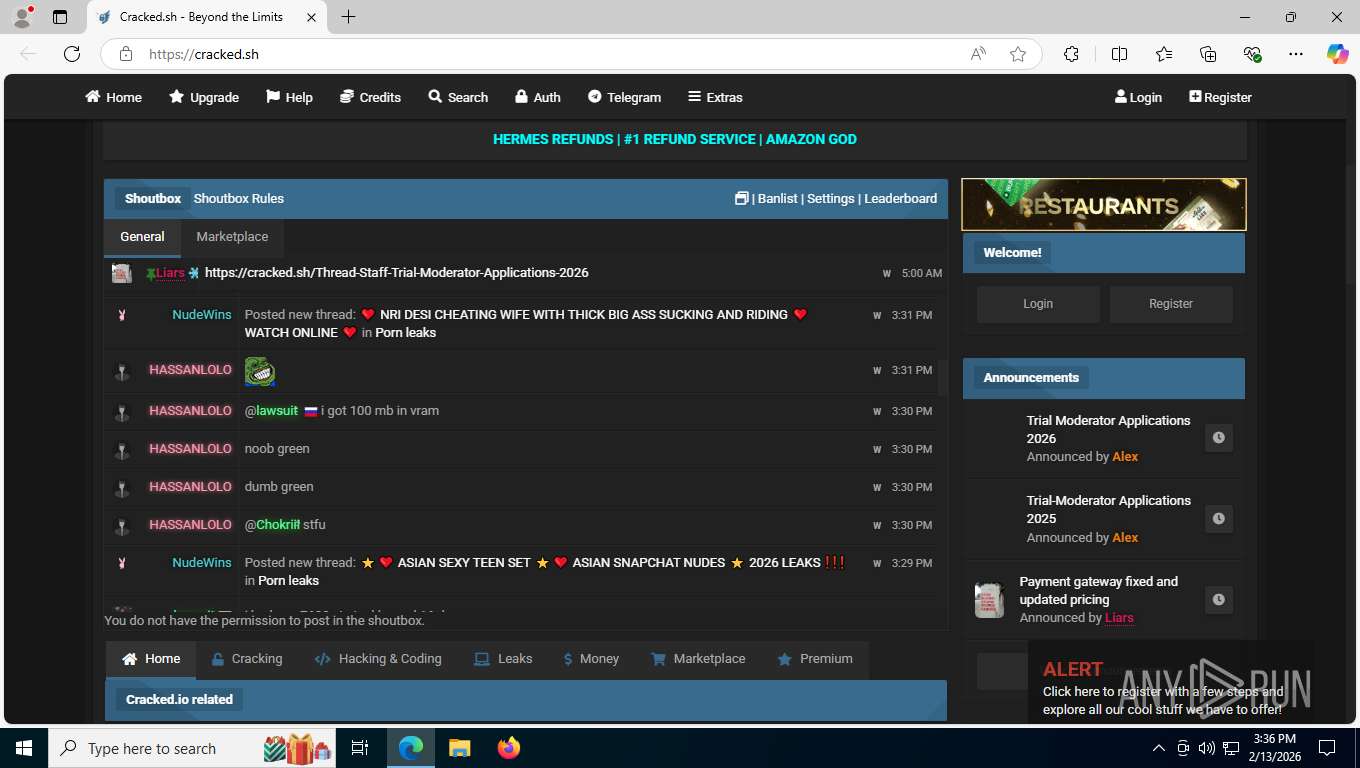Select the Premium category tab
1360x768 pixels.
[815, 659]
